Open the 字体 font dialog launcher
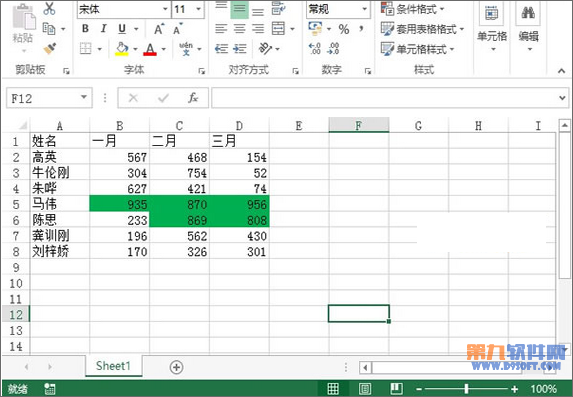This screenshot has width=573, height=397. 201,71
